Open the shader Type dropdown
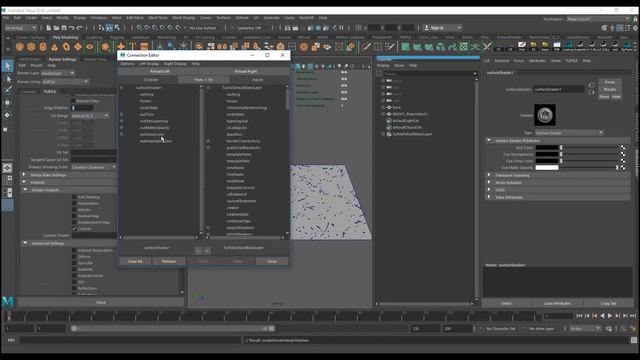The image size is (640, 360). [569, 133]
